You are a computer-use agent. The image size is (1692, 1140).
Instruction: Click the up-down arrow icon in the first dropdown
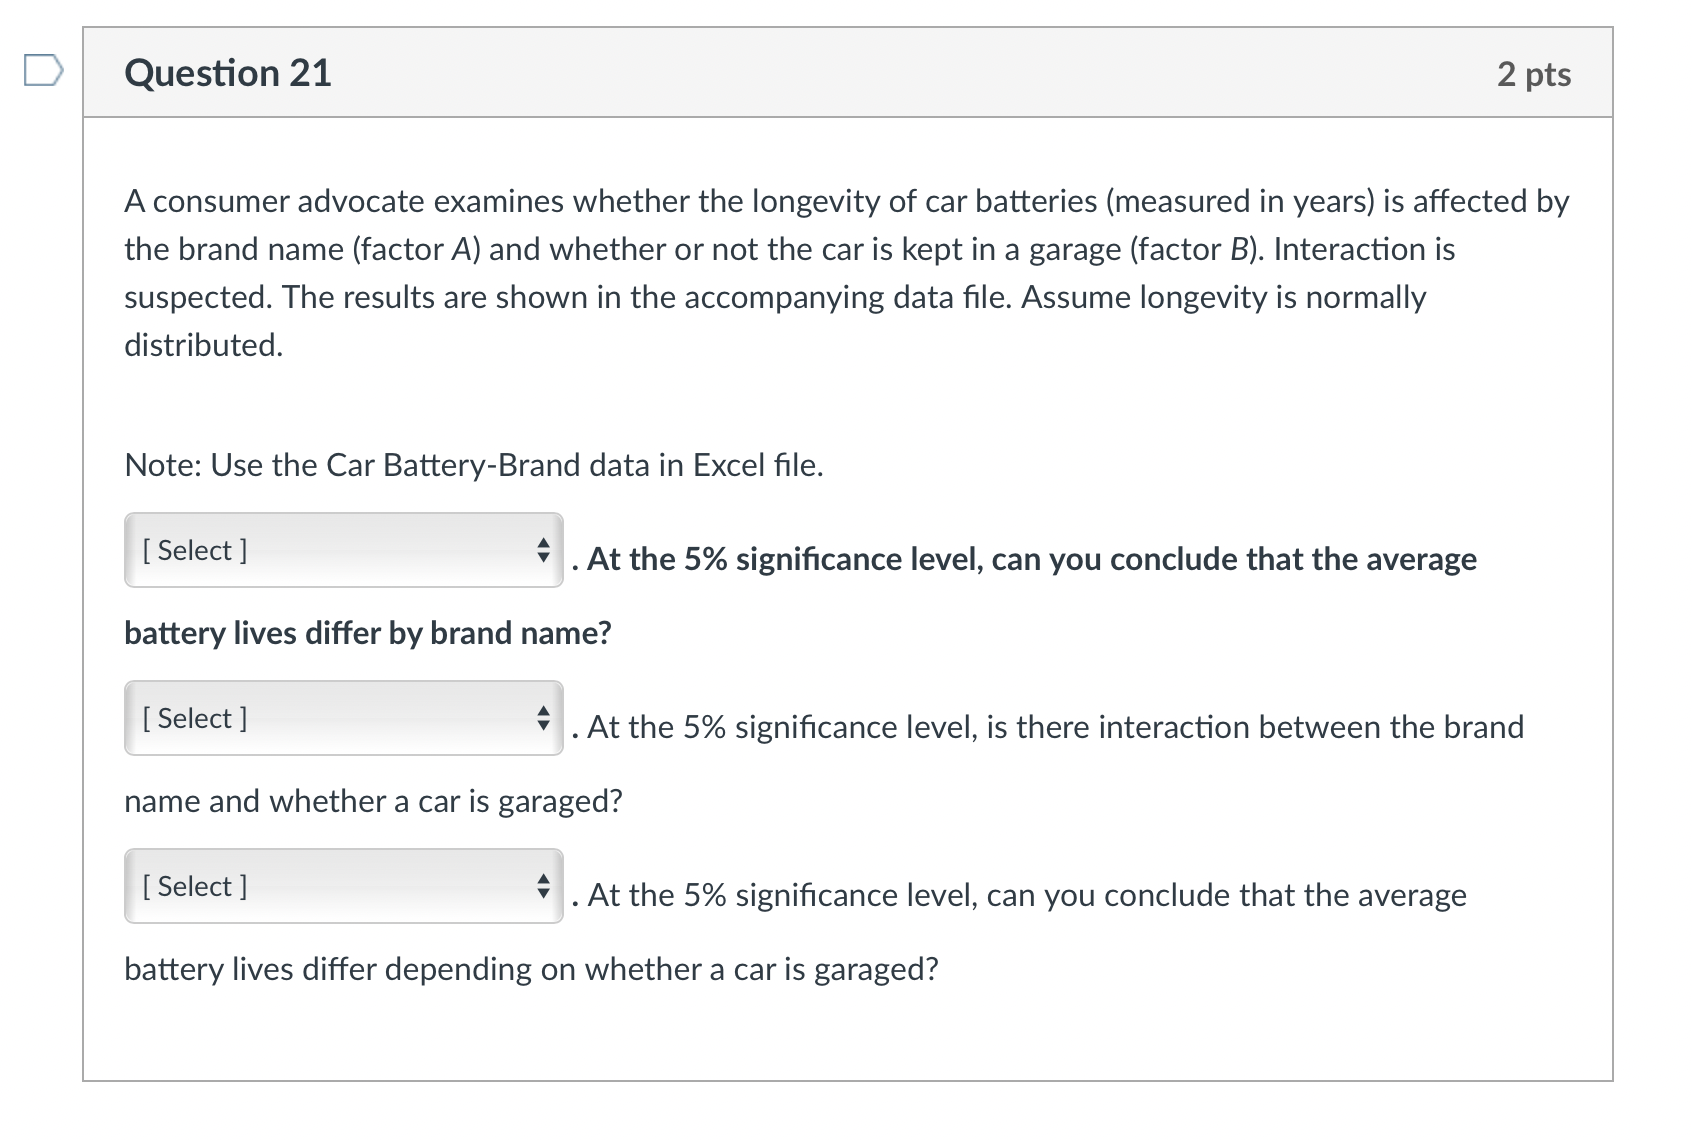(541, 549)
